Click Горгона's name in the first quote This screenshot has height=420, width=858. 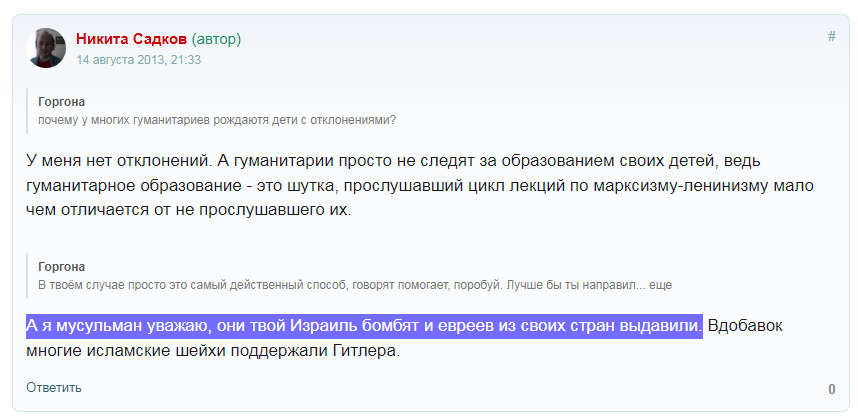coord(61,102)
